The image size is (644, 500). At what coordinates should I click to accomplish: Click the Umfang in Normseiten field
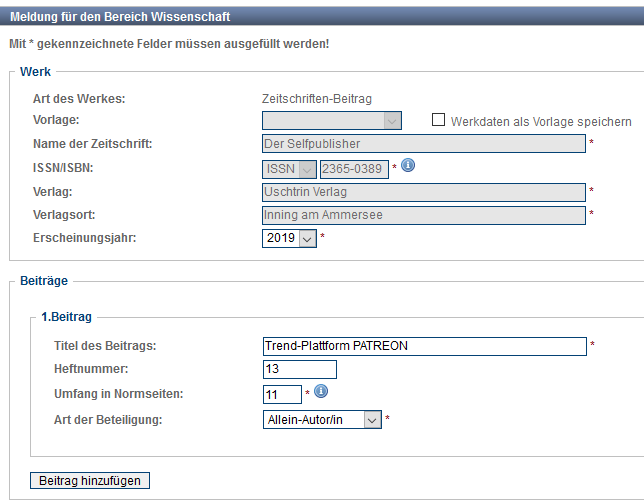click(281, 395)
